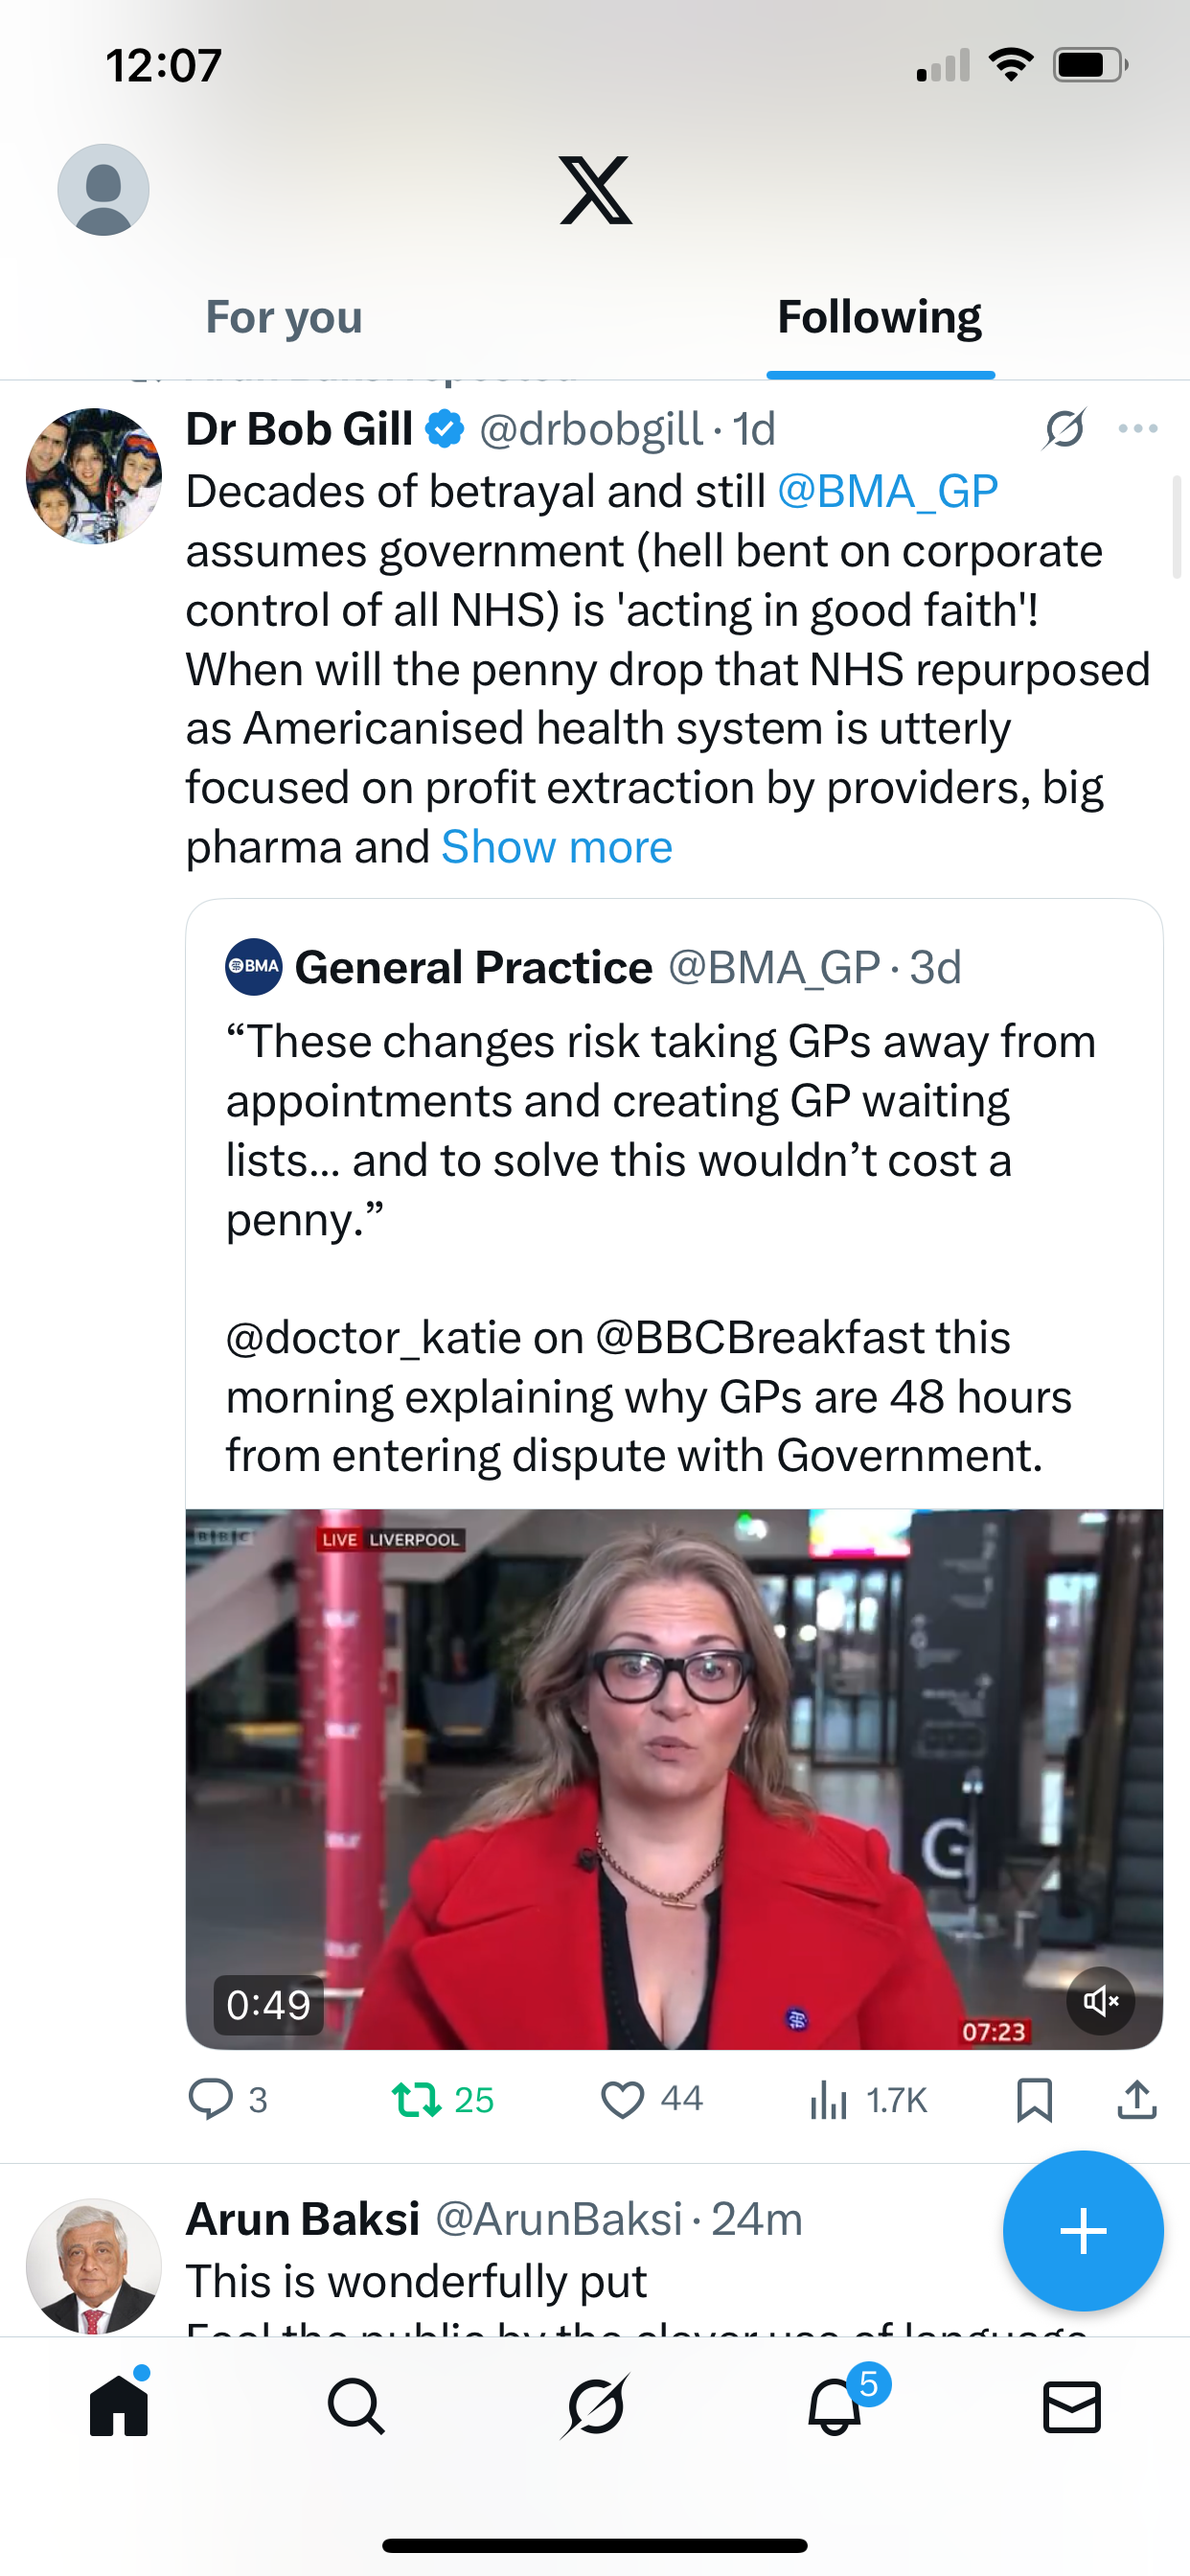Expand post with Show more
Screen dimensions: 1190x2576
click(x=557, y=847)
